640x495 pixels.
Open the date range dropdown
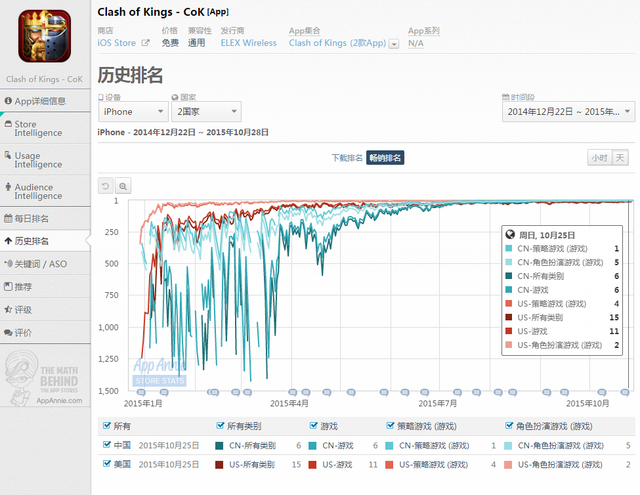(565, 112)
